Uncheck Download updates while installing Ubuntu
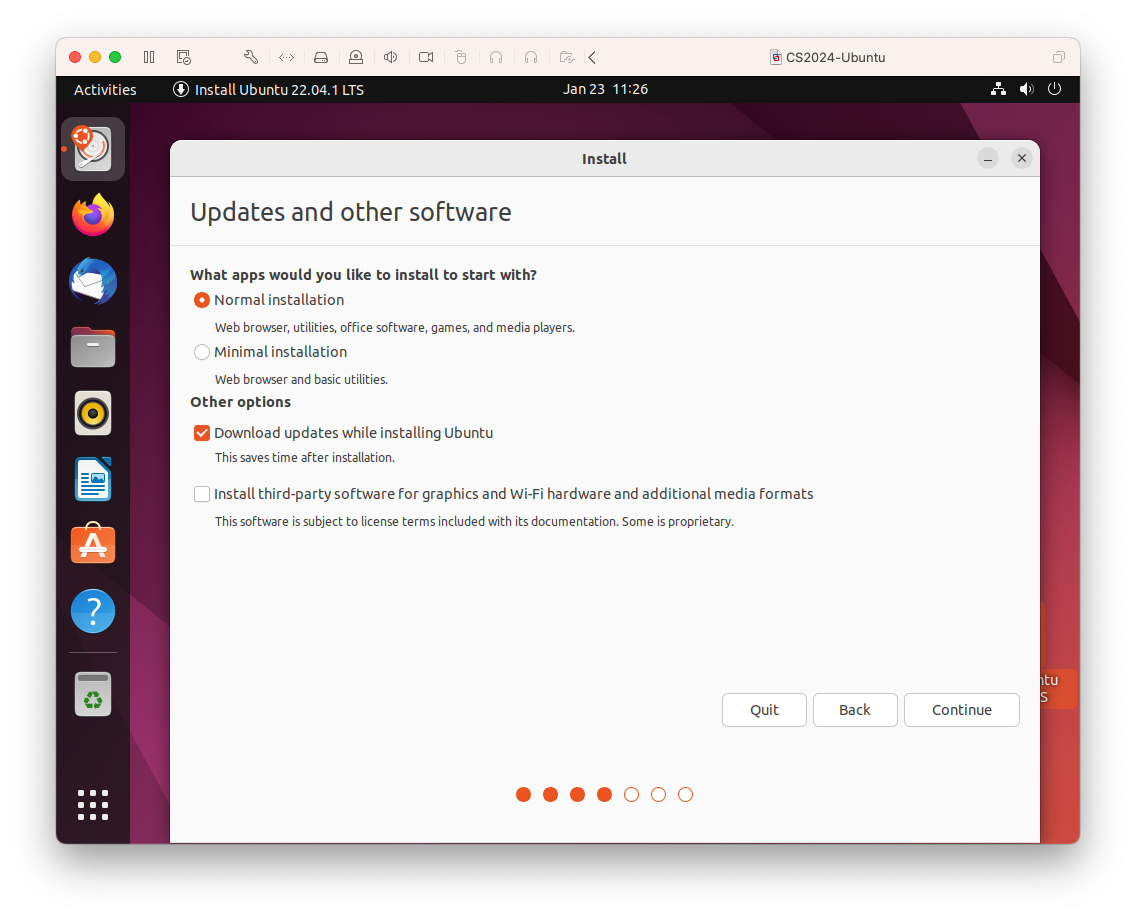The image size is (1136, 918). point(202,433)
